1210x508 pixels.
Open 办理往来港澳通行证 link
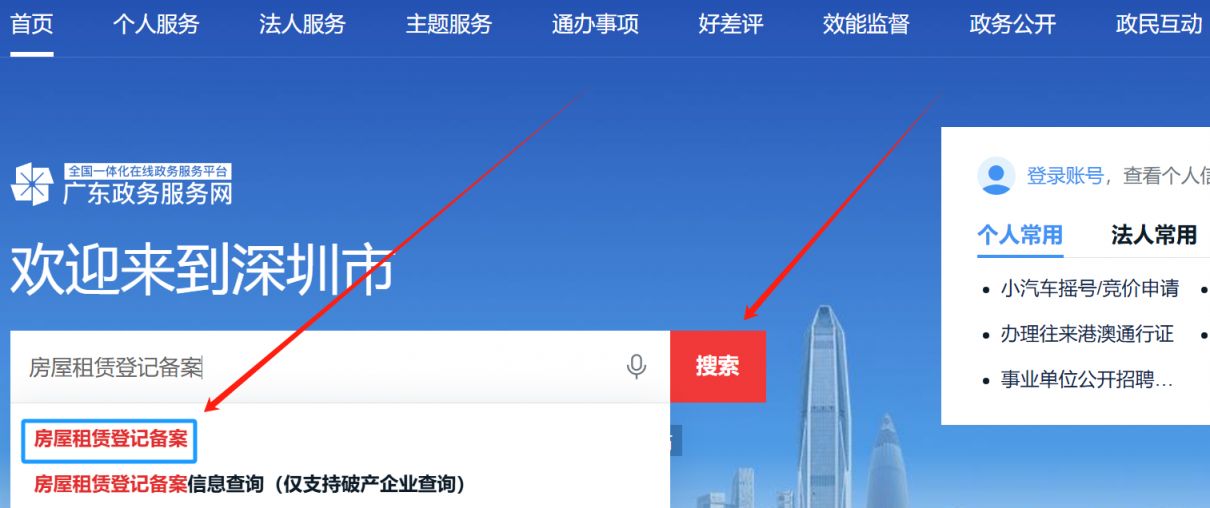(x=1087, y=334)
